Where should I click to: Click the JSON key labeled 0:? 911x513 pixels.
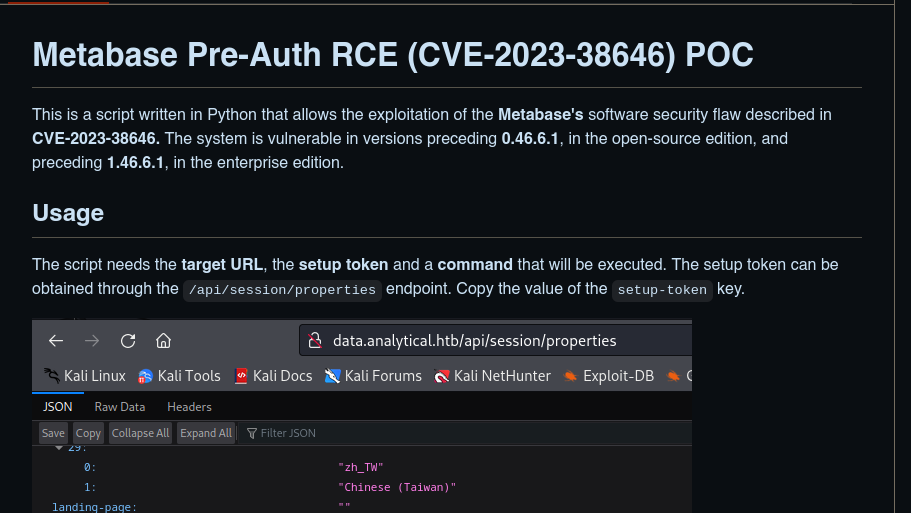point(89,467)
